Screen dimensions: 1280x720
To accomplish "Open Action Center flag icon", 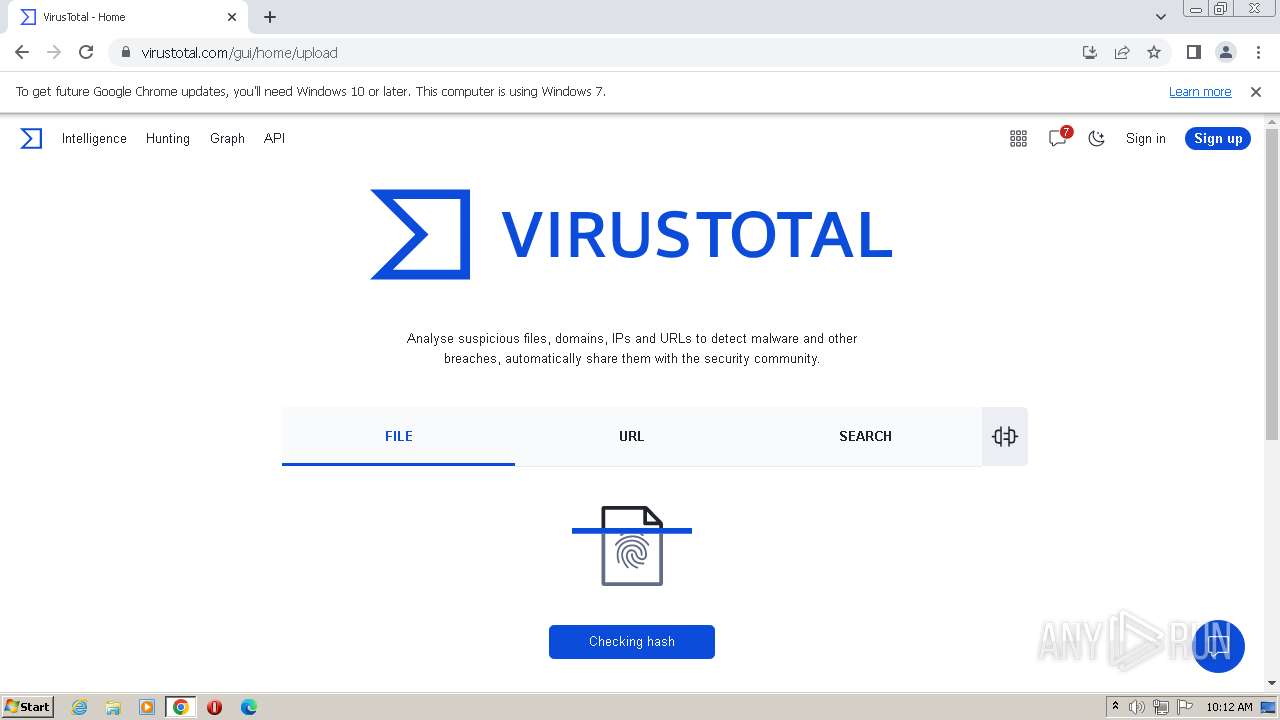I will click(x=1185, y=707).
